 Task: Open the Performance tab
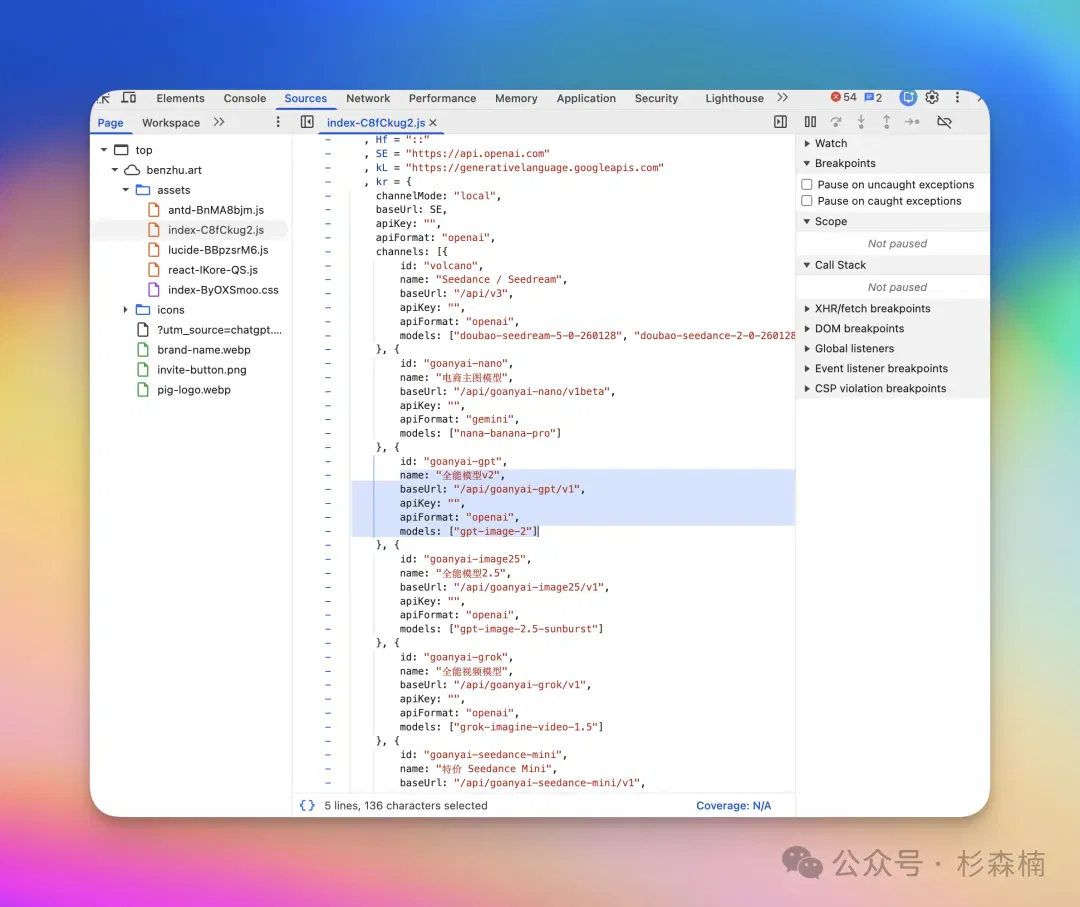(x=442, y=98)
